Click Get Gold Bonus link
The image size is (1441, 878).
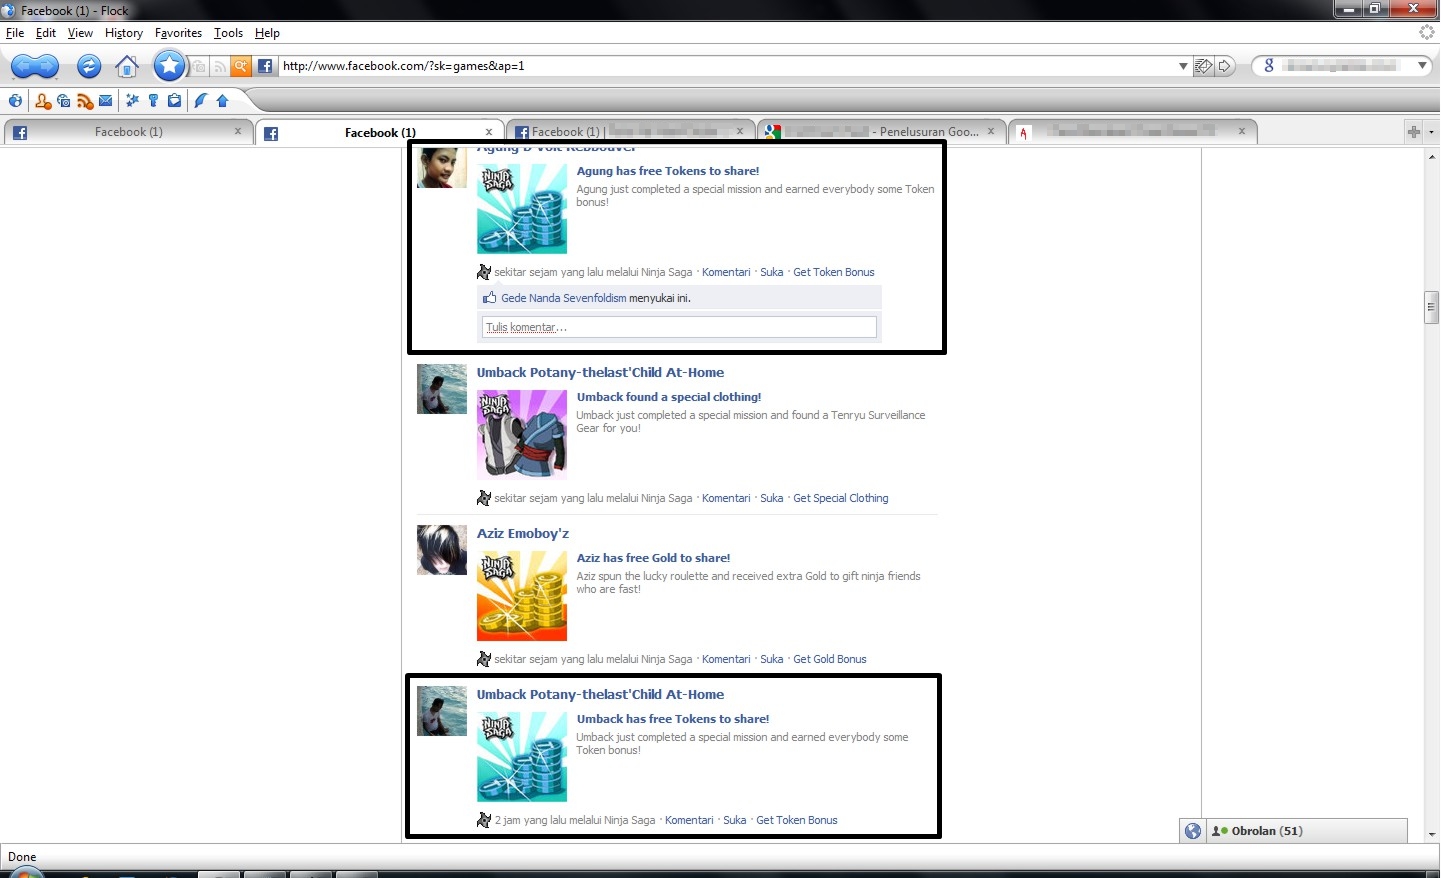[829, 659]
